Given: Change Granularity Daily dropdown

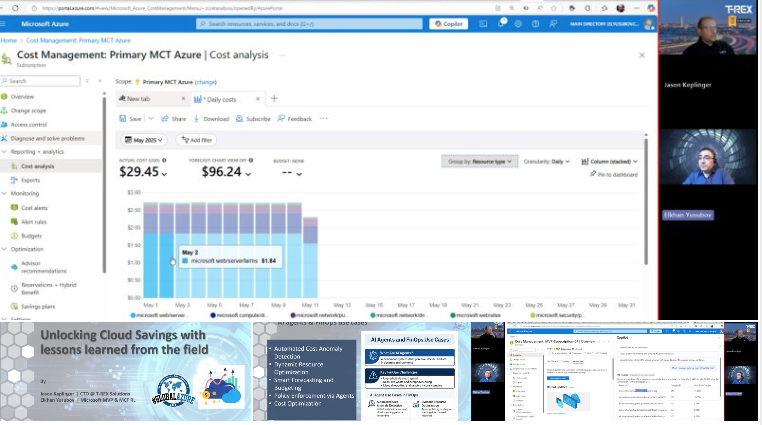Looking at the screenshot, I should [x=546, y=161].
